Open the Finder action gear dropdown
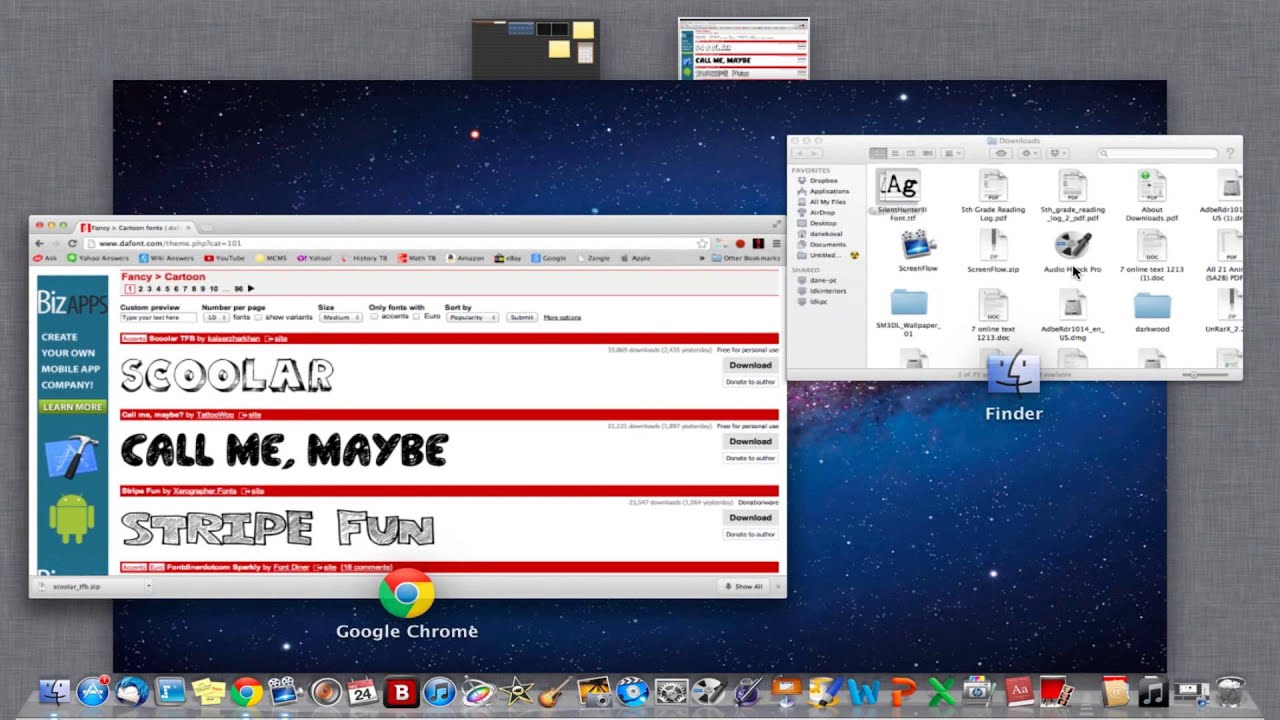The width and height of the screenshot is (1280, 720). 1029,153
